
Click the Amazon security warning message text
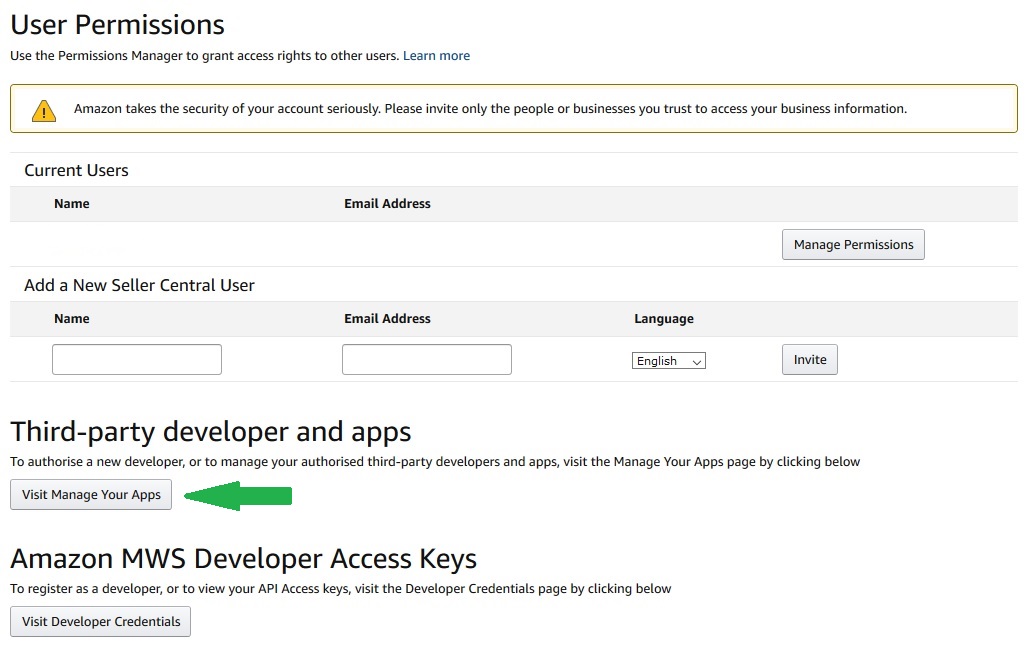click(490, 108)
